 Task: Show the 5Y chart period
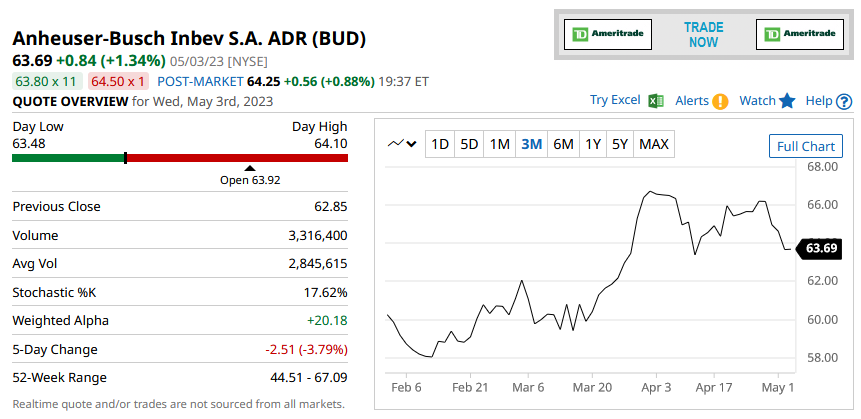pos(620,144)
